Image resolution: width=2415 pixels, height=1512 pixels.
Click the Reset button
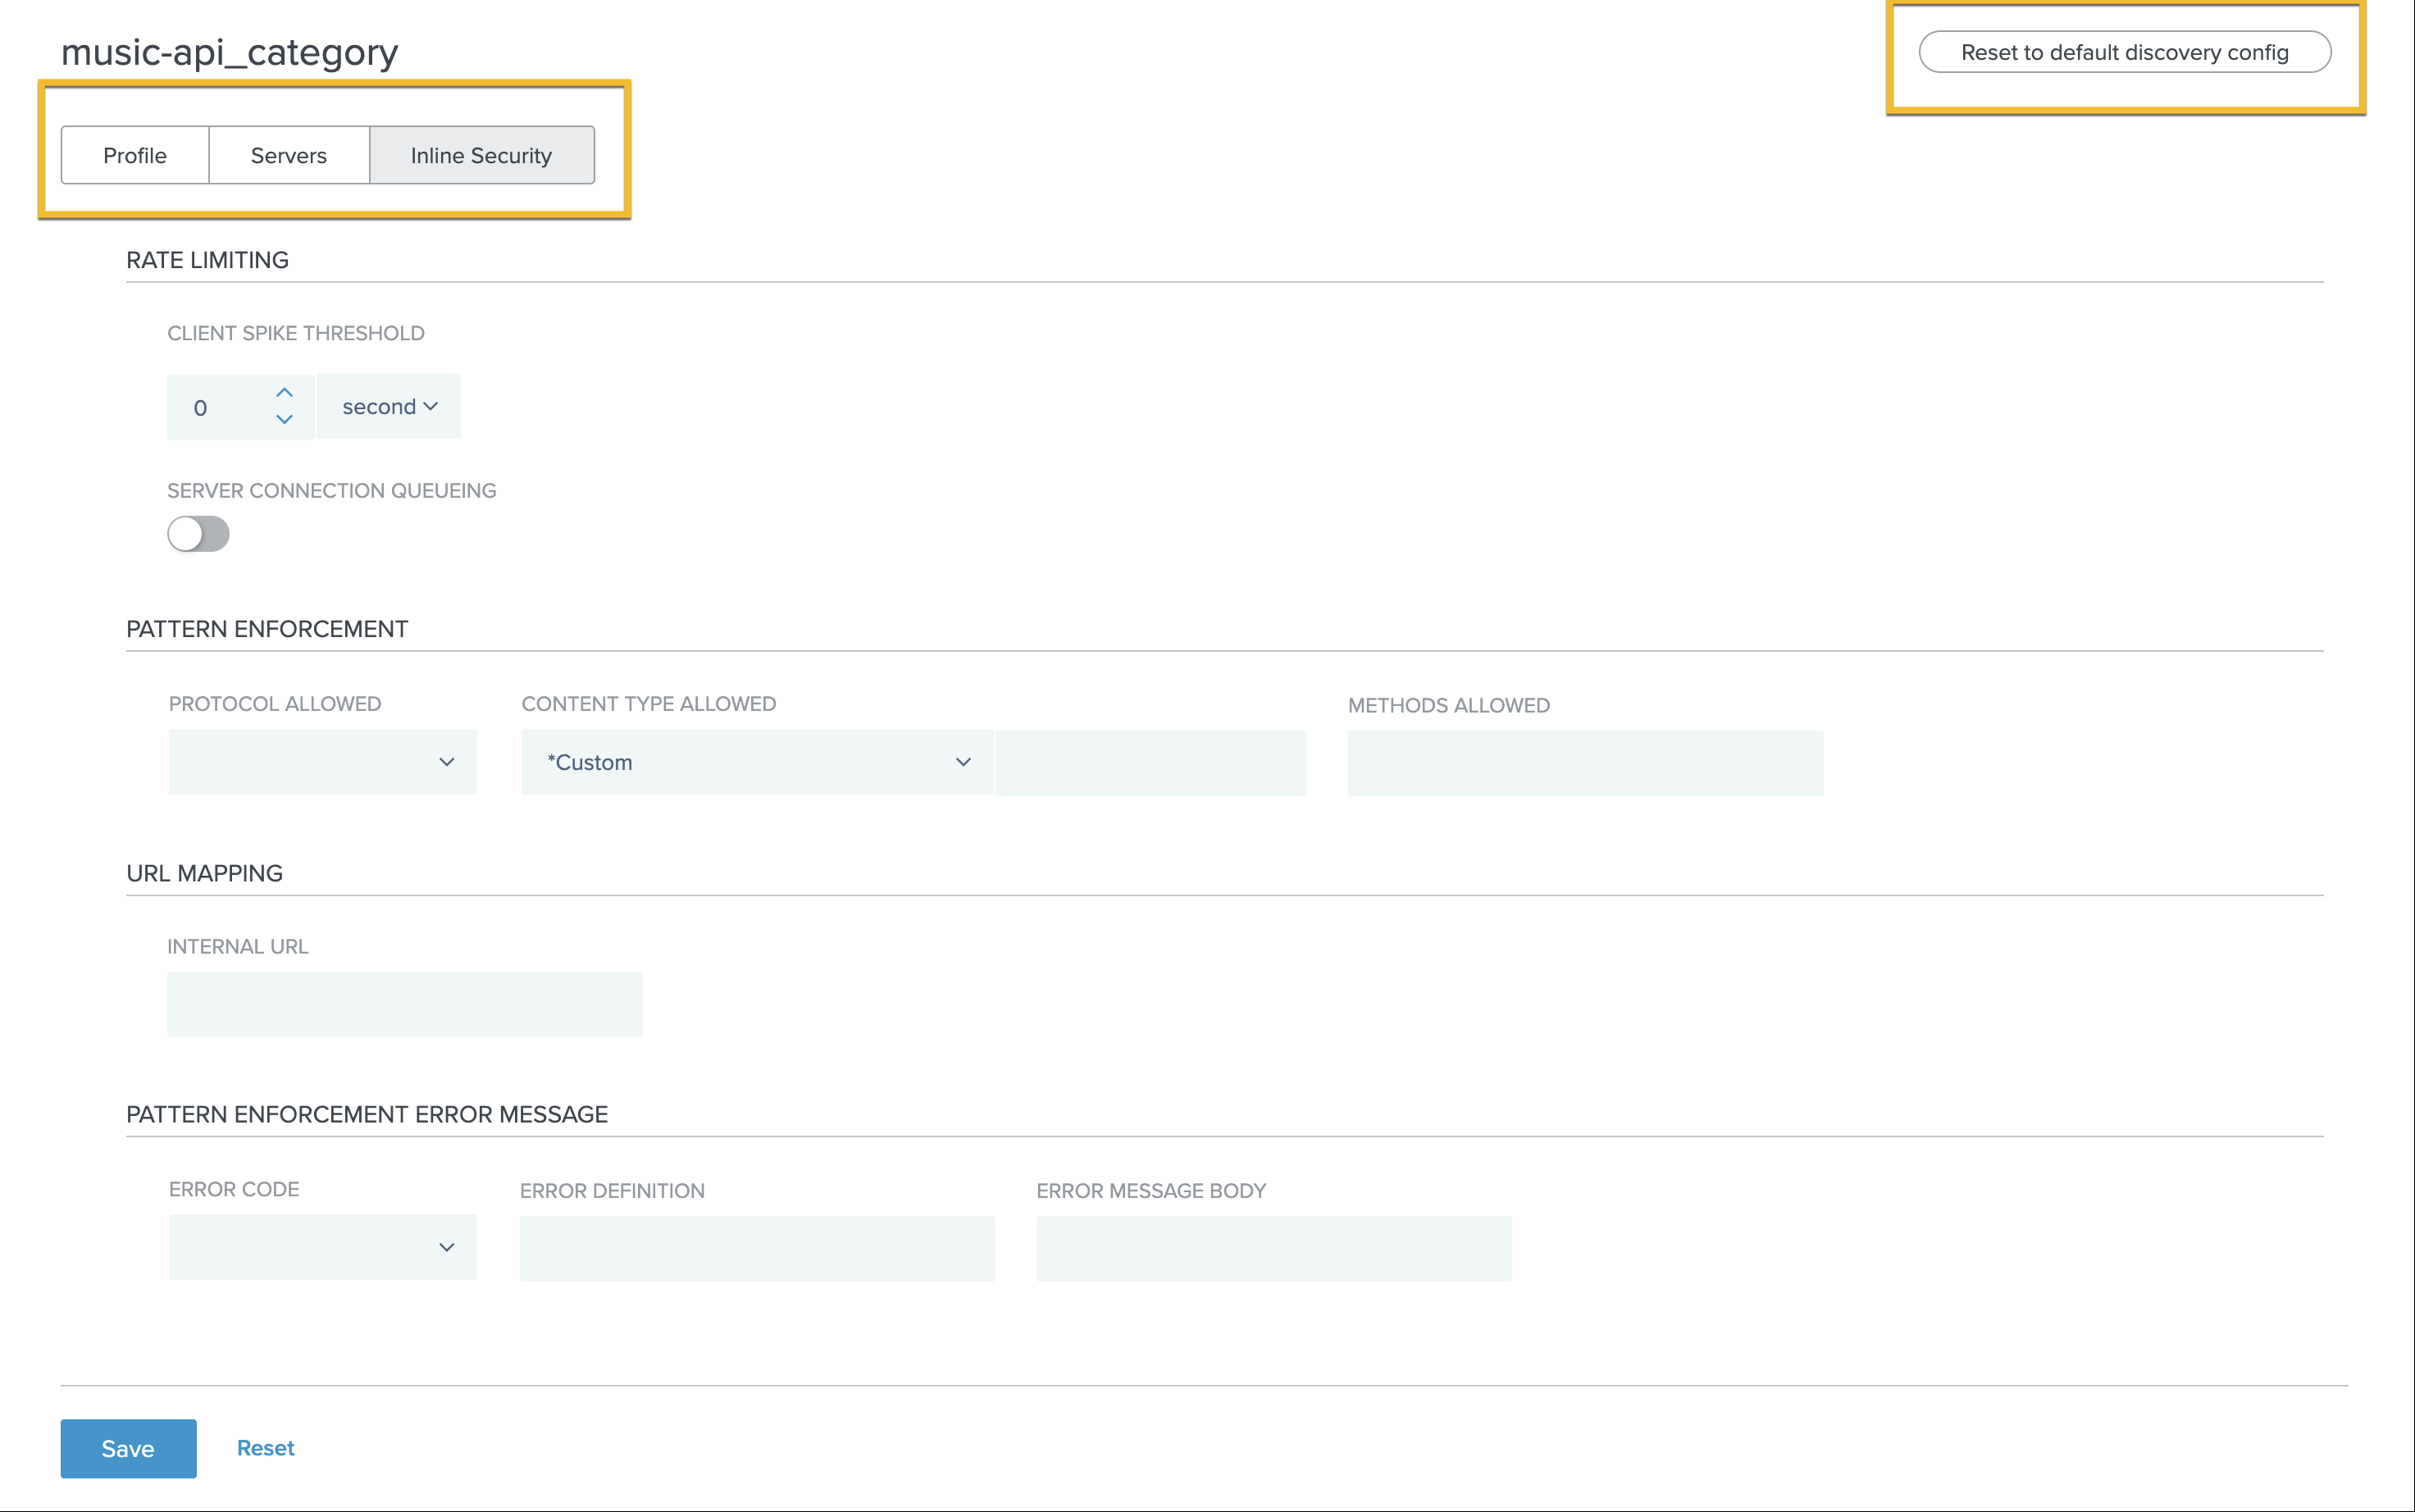[x=265, y=1447]
